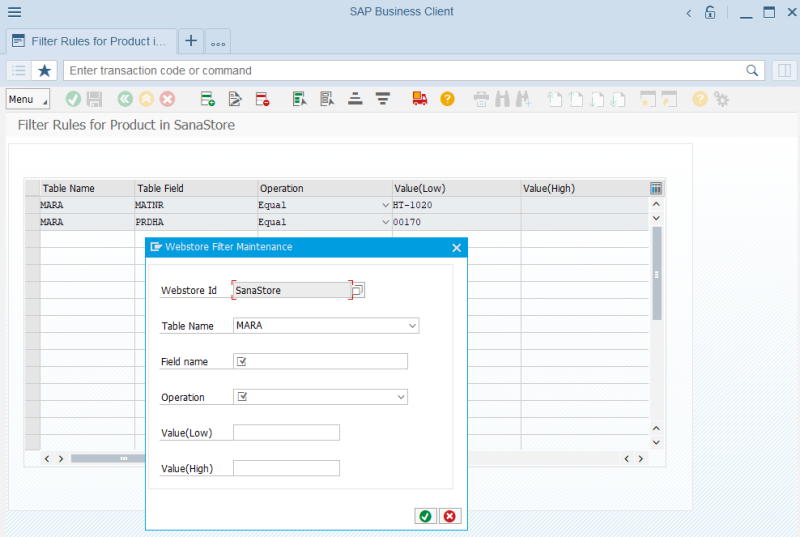The image size is (800, 537).
Task: Open the hamburger menu in title bar
Action: [x=14, y=12]
